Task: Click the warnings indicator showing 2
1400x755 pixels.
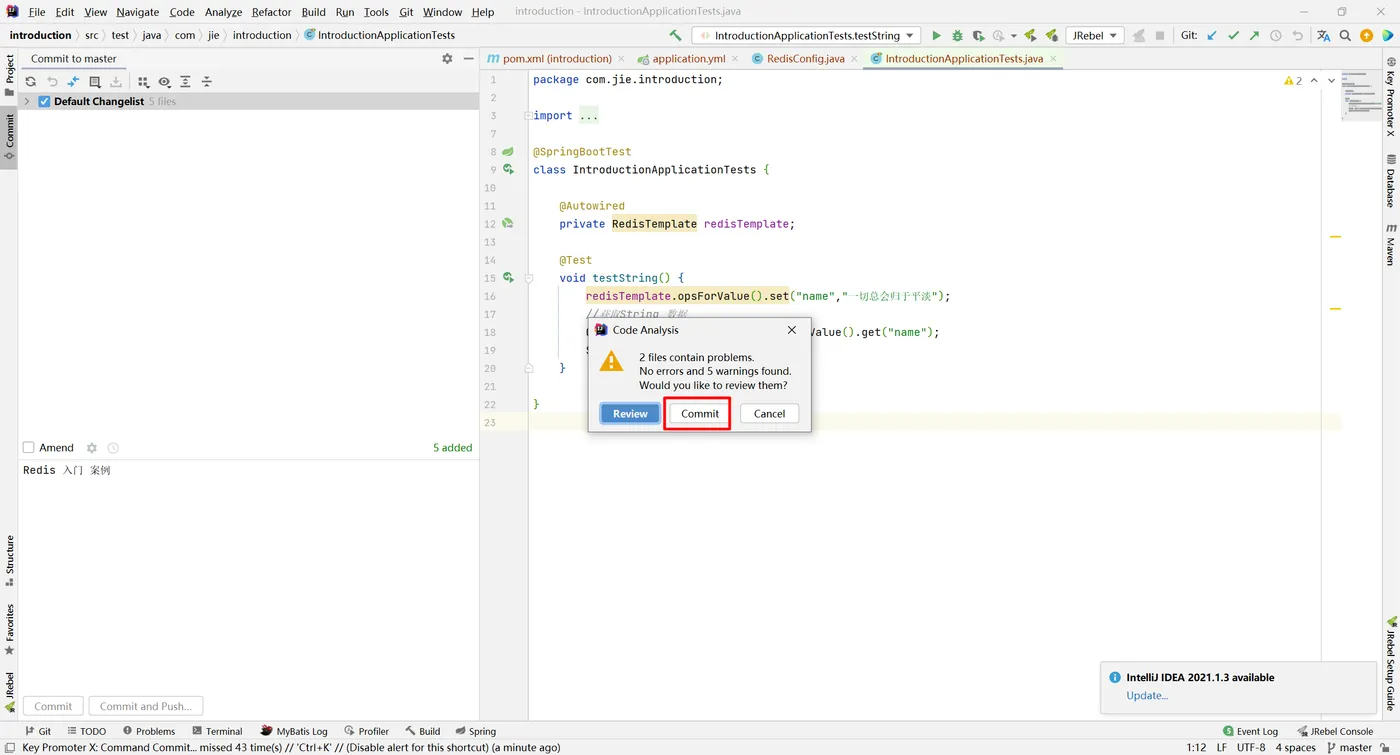Action: click(1293, 80)
